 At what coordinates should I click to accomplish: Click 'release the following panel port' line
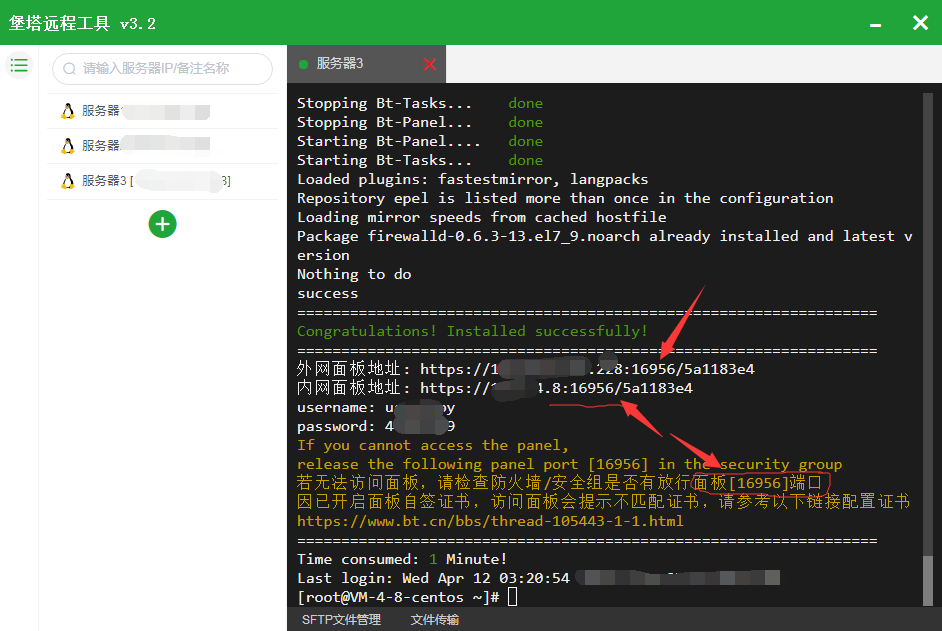570,464
